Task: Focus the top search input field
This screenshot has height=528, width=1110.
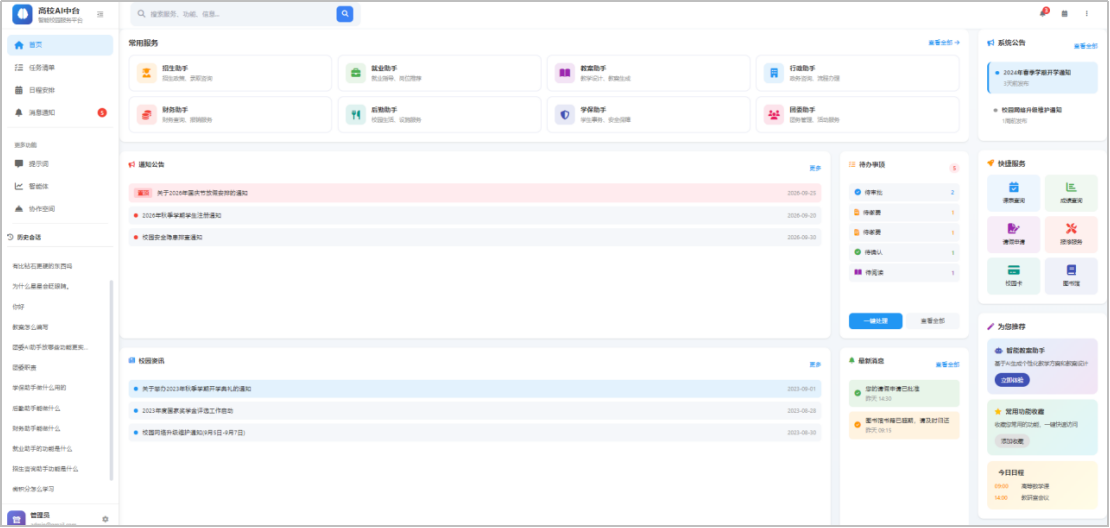Action: pos(241,13)
